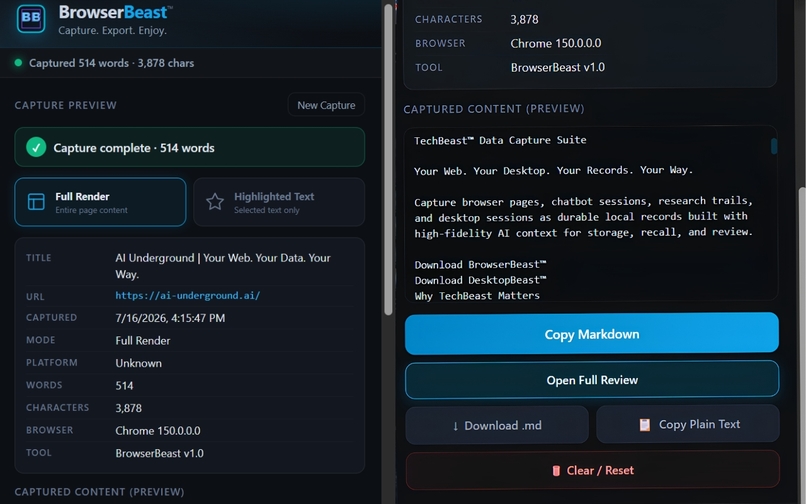Click the captured content preview scrollbar
806x504 pixels.
click(x=774, y=146)
